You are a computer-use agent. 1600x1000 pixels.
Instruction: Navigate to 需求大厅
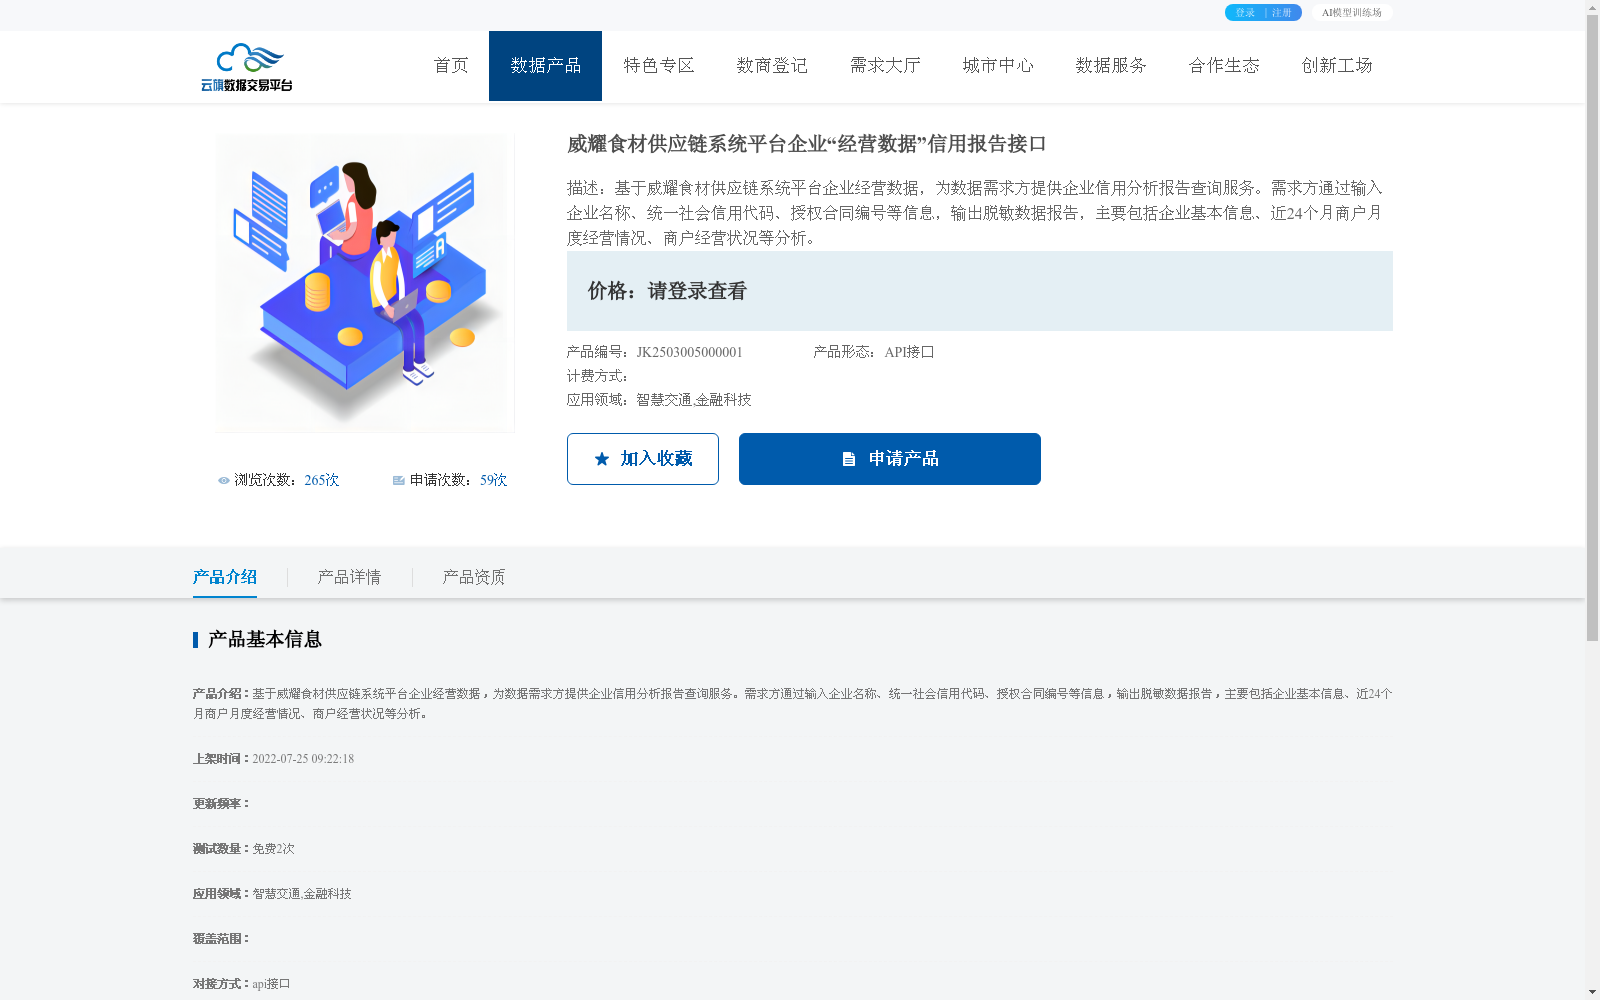click(x=885, y=66)
